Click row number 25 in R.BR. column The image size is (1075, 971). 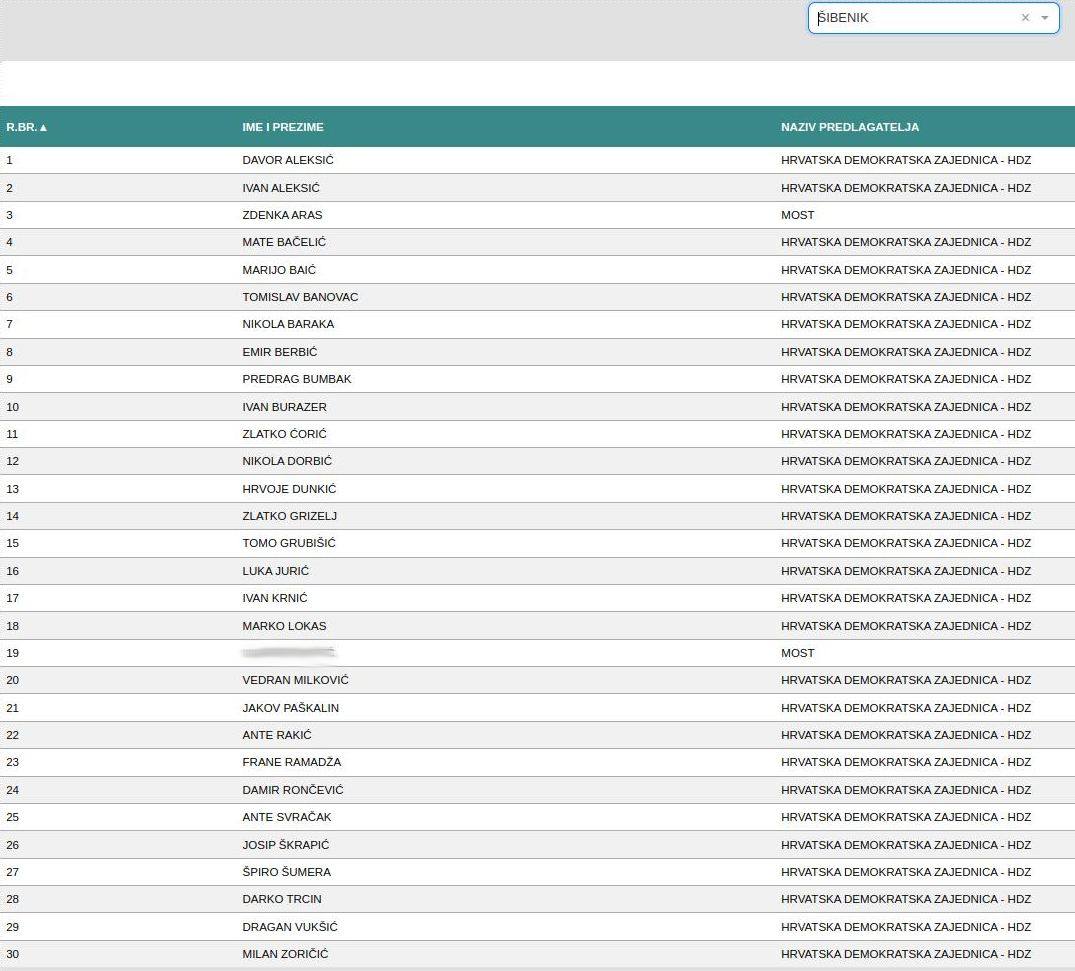[12, 817]
